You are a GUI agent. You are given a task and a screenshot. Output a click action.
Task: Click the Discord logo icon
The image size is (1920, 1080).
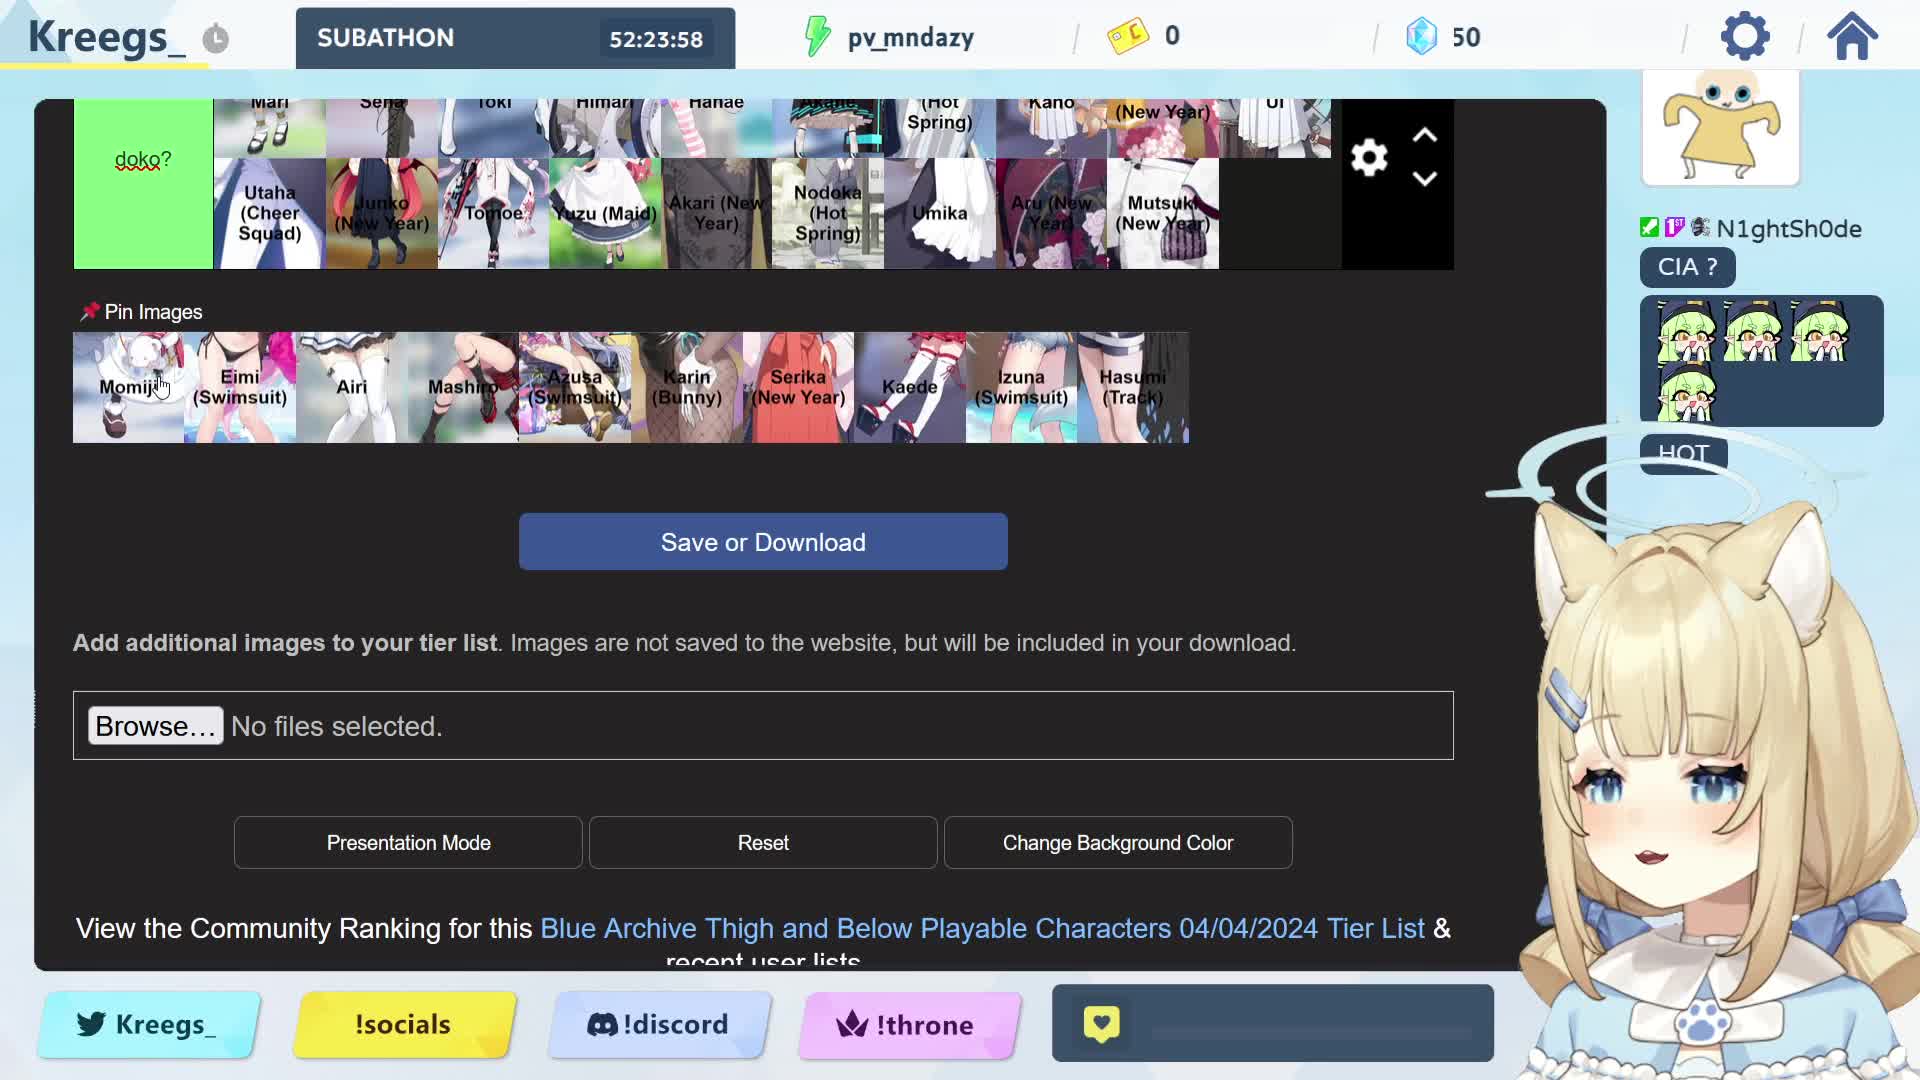coord(601,1025)
